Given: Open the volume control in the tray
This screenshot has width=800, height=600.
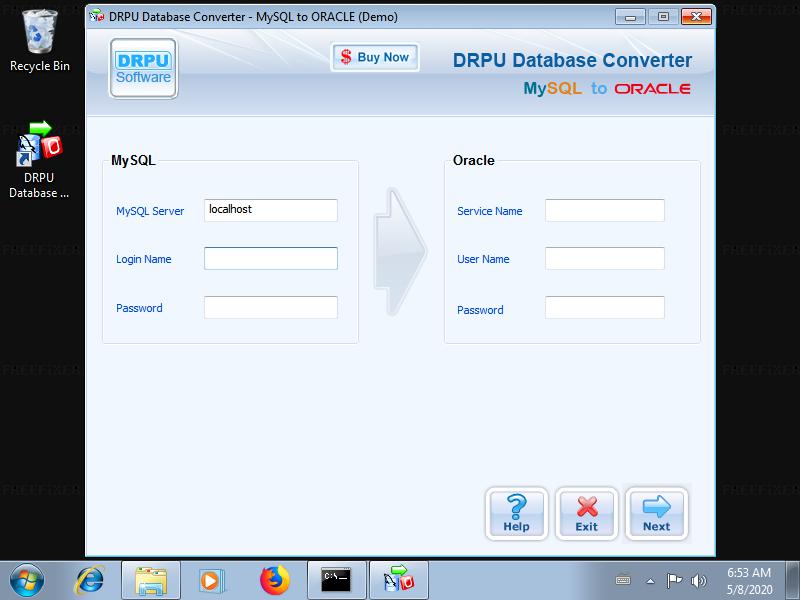Looking at the screenshot, I should [x=697, y=579].
